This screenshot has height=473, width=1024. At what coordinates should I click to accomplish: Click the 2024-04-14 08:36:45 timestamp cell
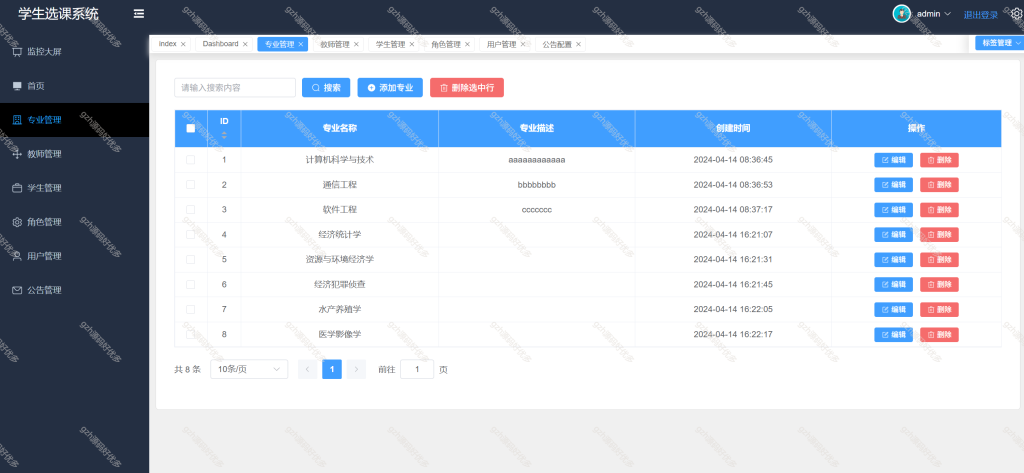(x=733, y=159)
